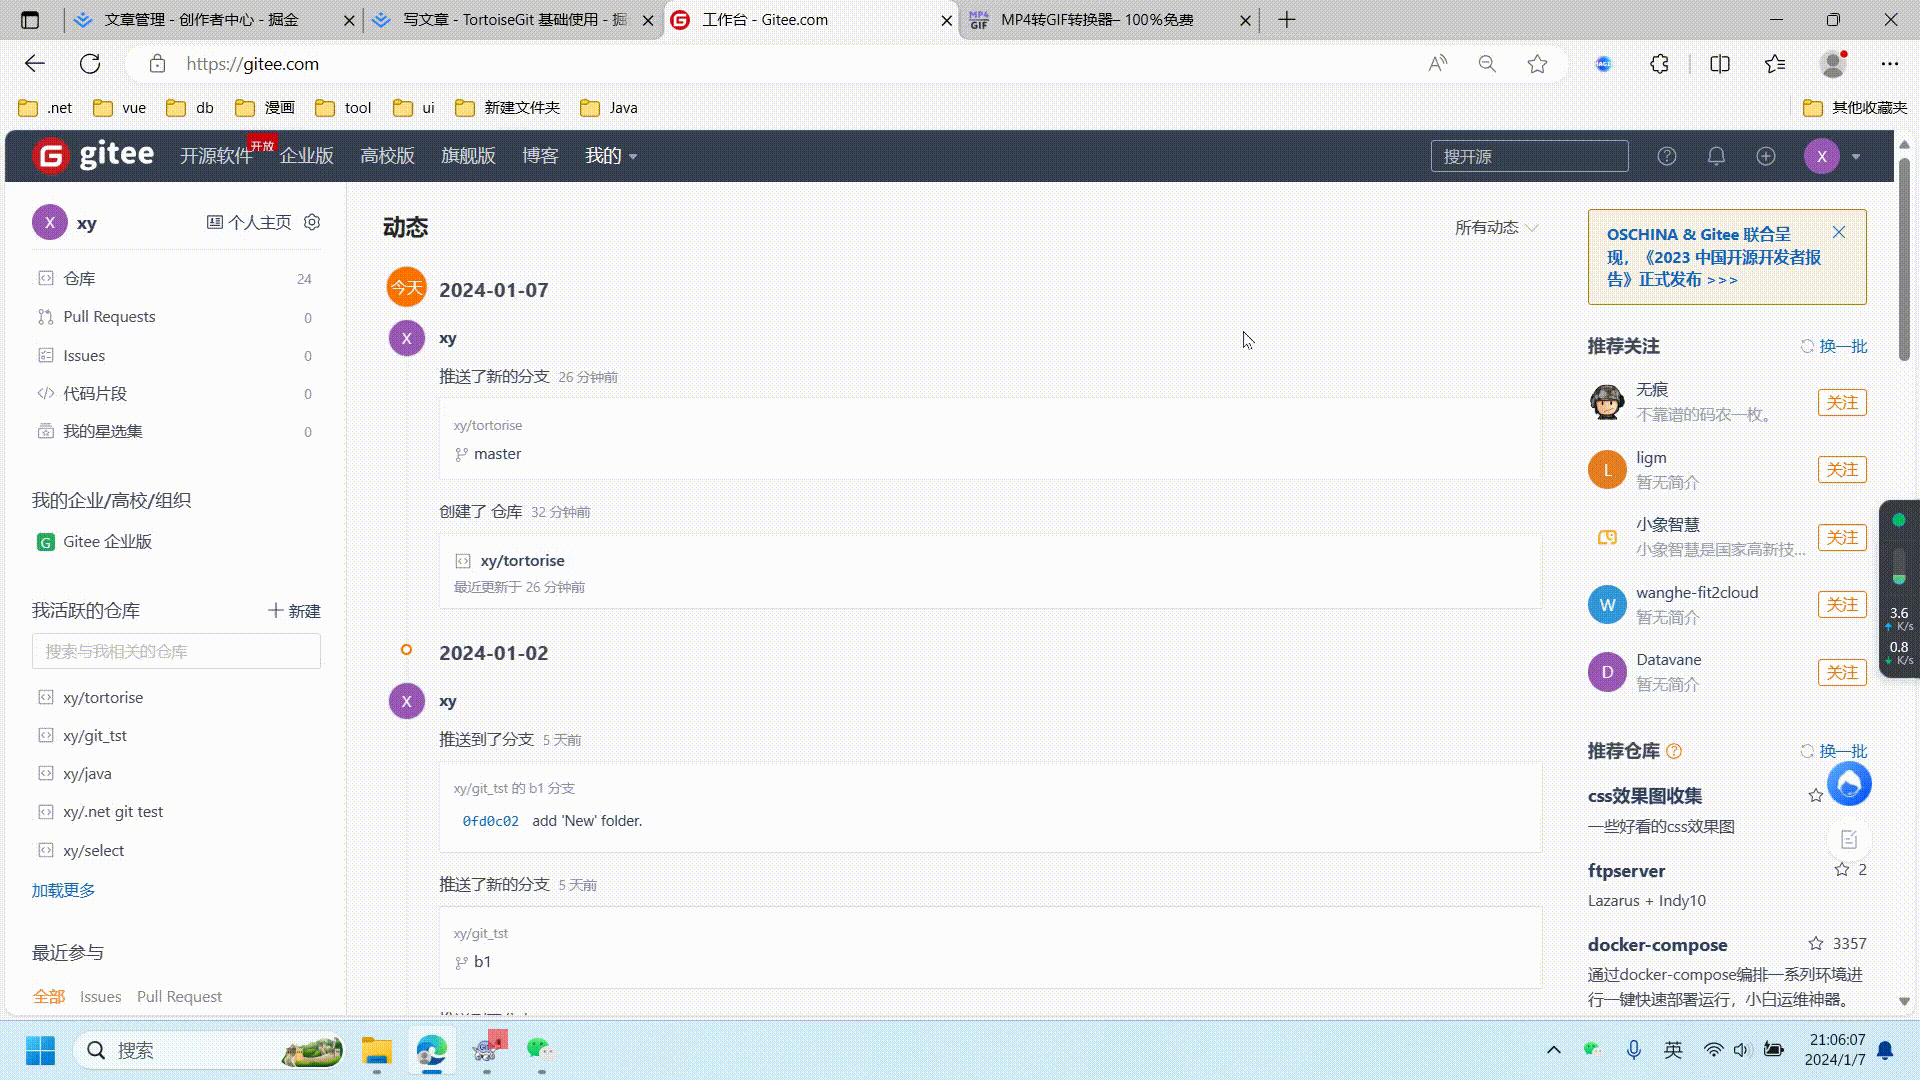Open the 高校版 menu item
Viewport: 1920px width, 1080px height.
tap(387, 156)
